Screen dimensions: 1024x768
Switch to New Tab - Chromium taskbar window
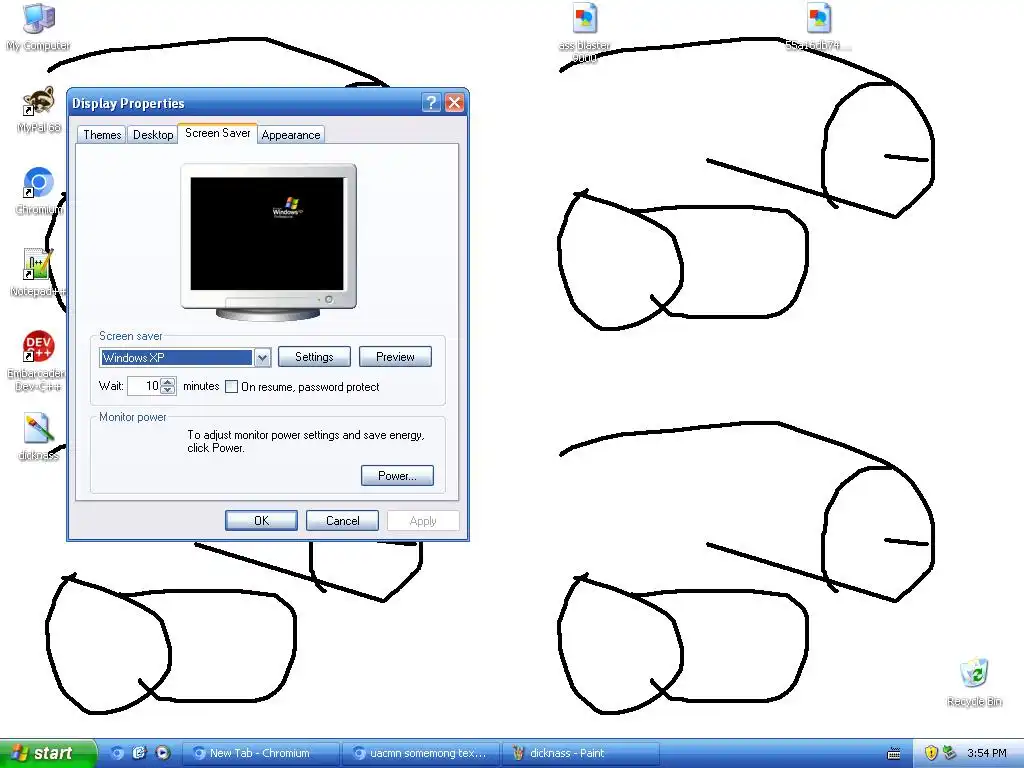[x=261, y=753]
